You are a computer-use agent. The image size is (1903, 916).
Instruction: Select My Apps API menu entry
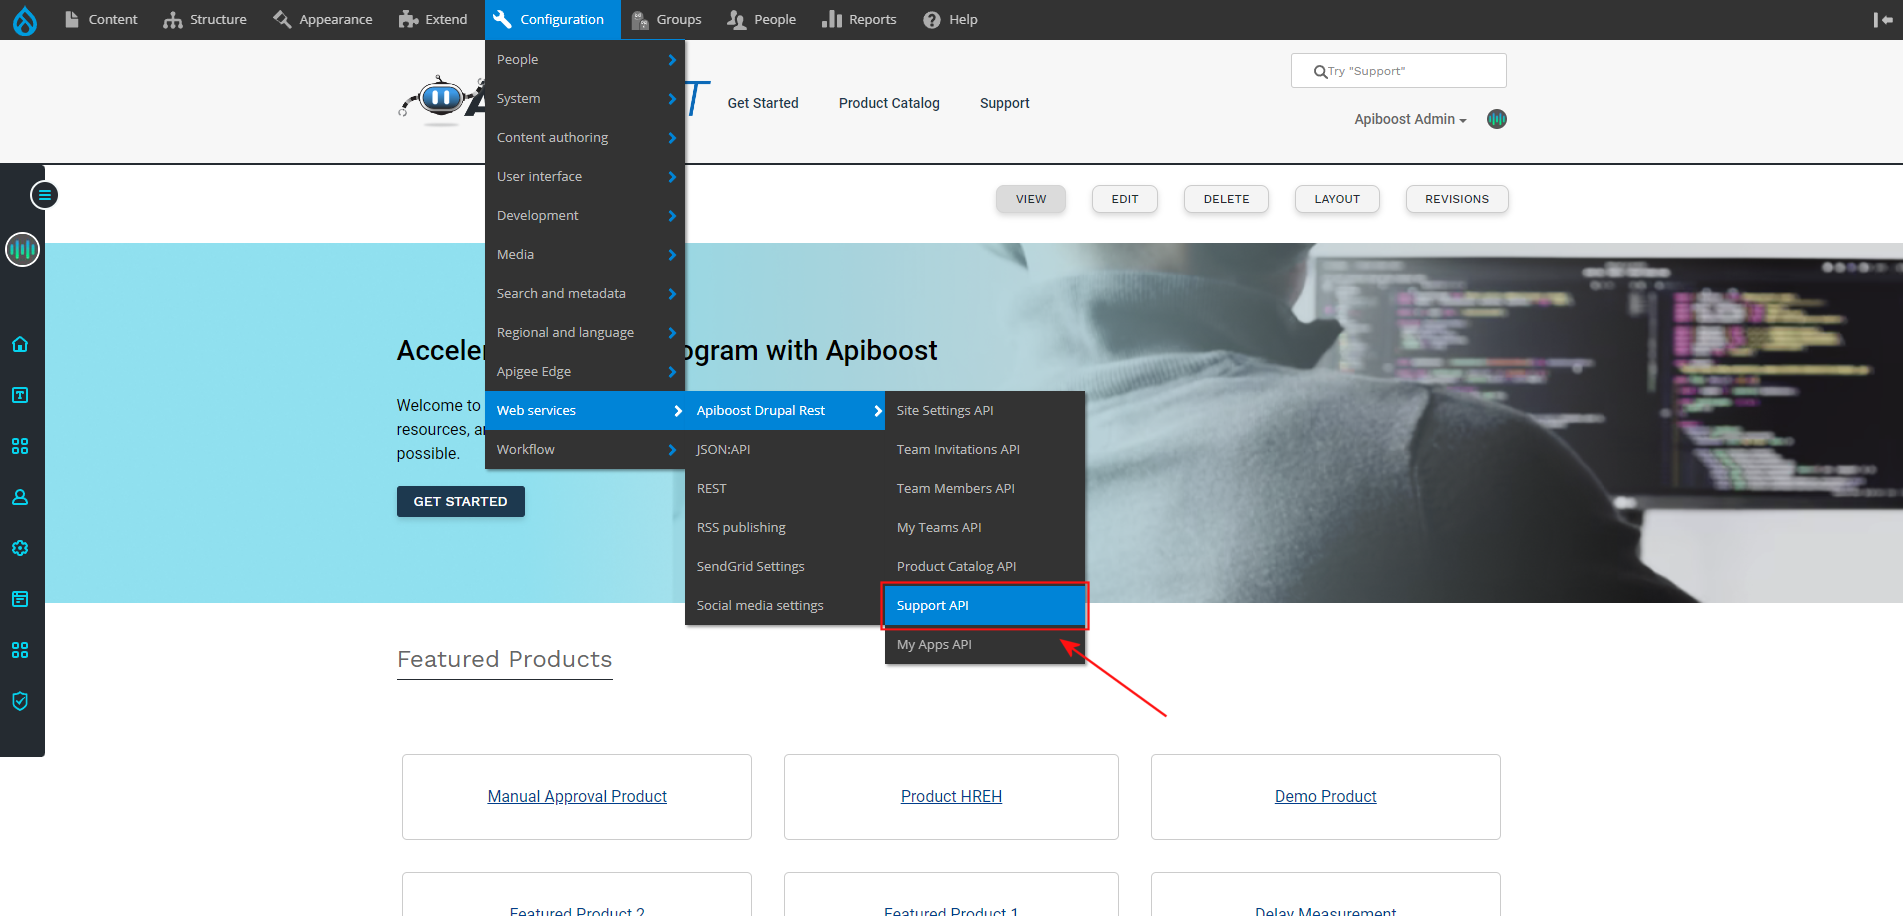(x=985, y=645)
